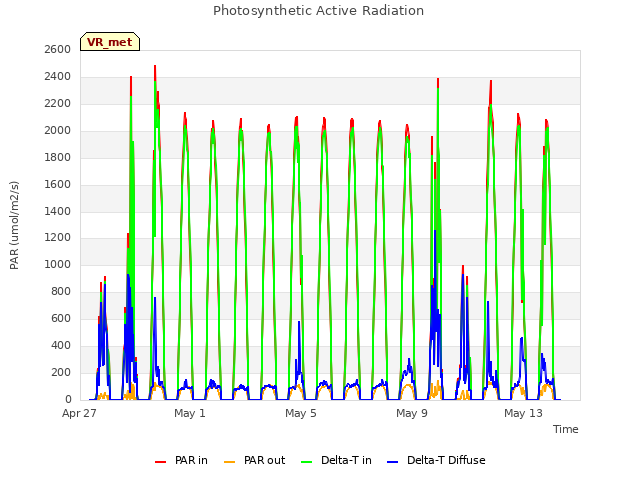Click the 1600 y-axis tick label
The image size is (640, 480).
(x=58, y=184)
